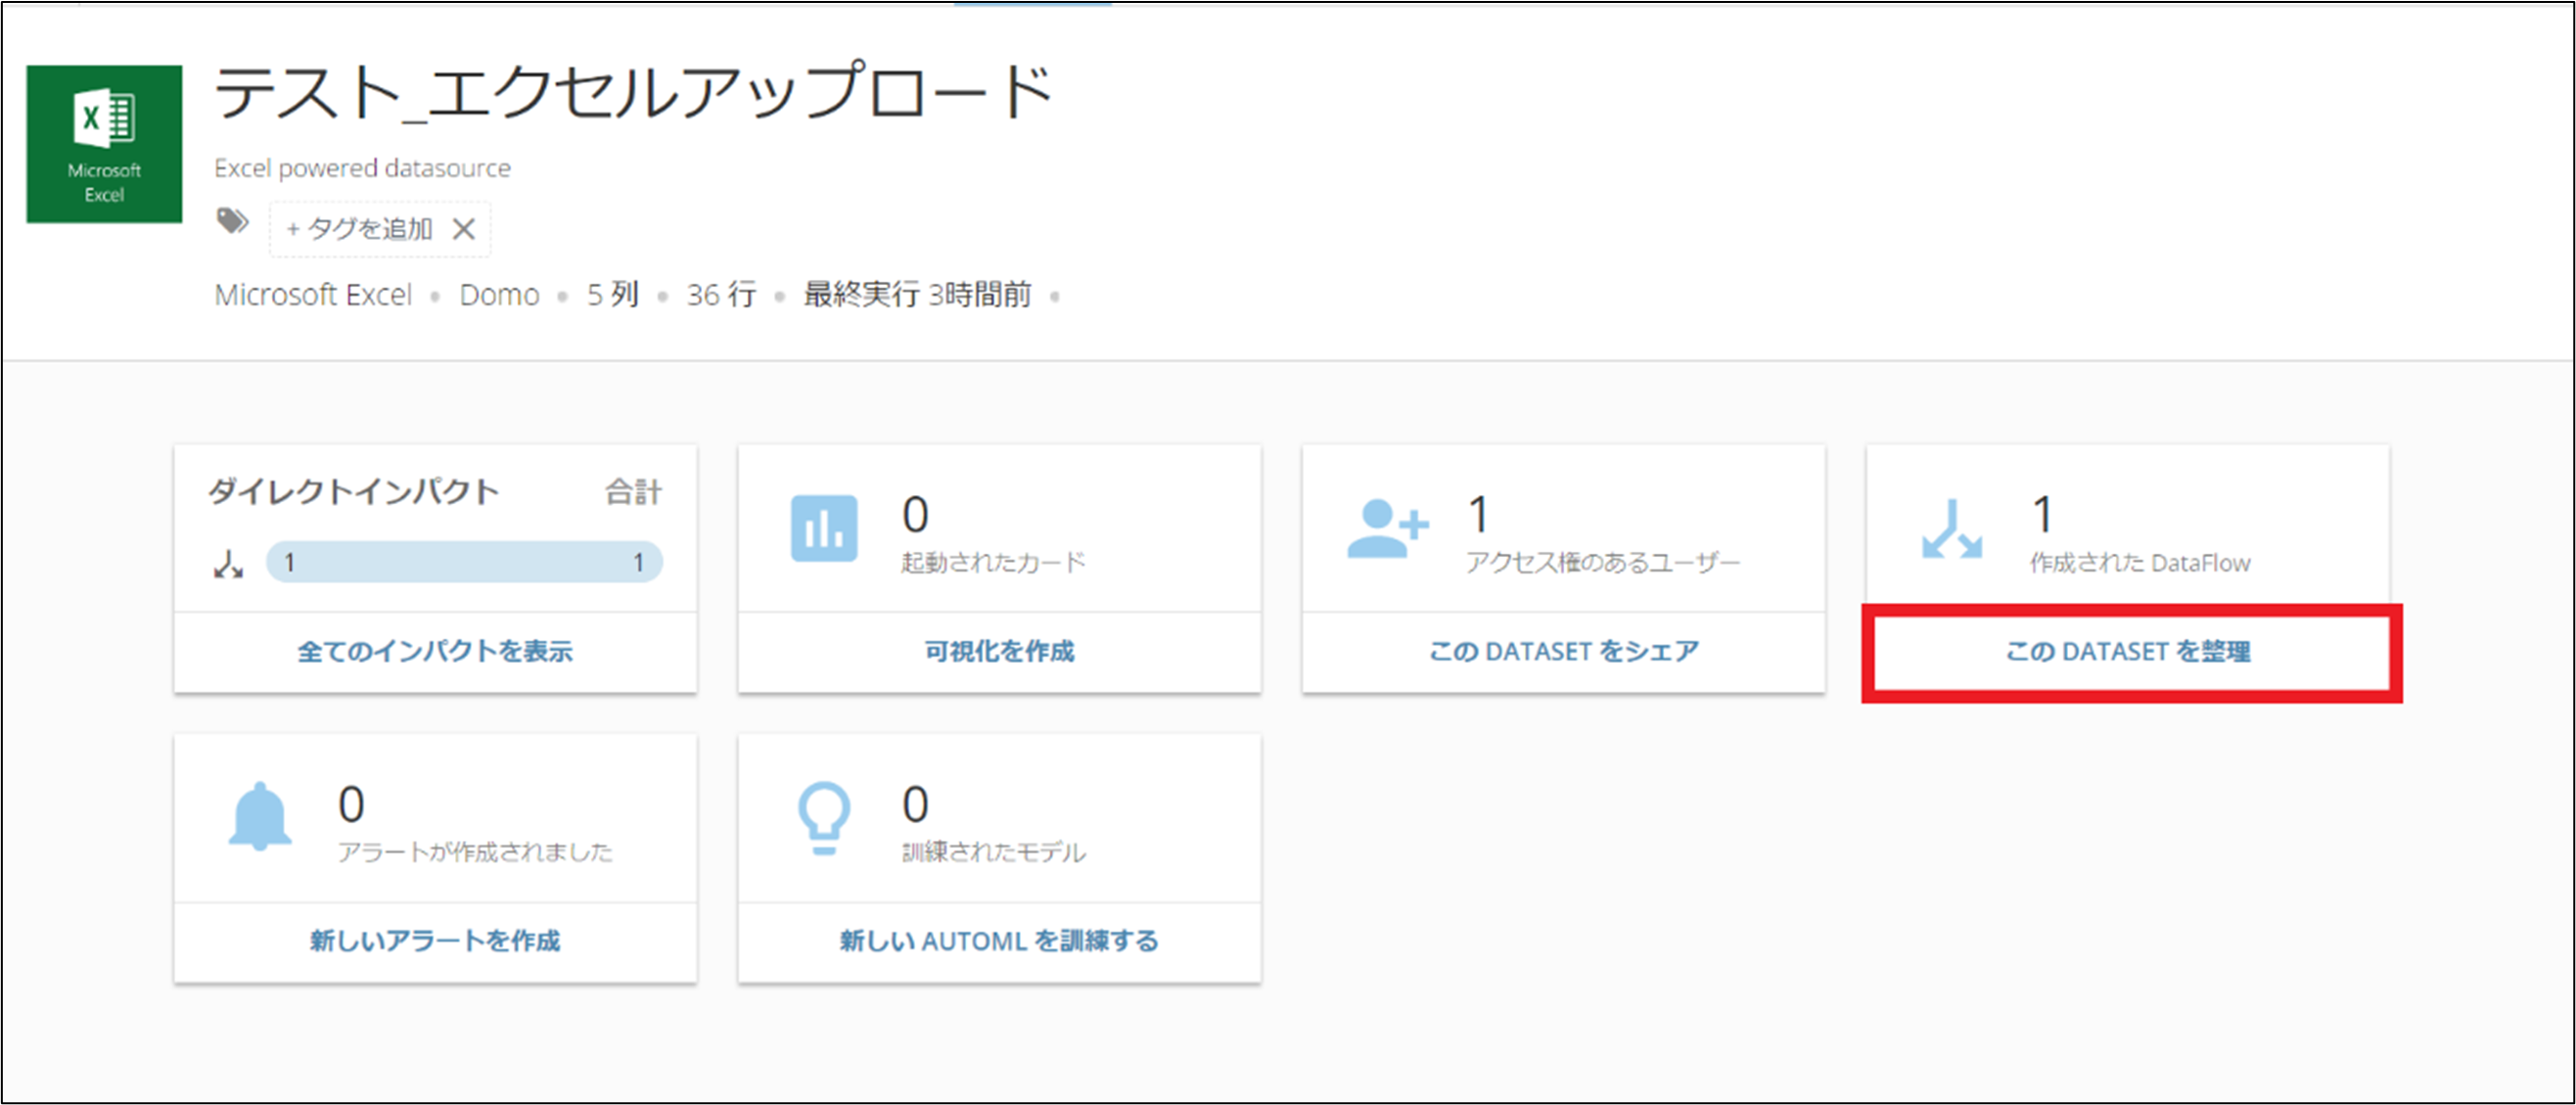Click the アラートが作成されました label
Screen dimensions: 2576x1105
475,852
